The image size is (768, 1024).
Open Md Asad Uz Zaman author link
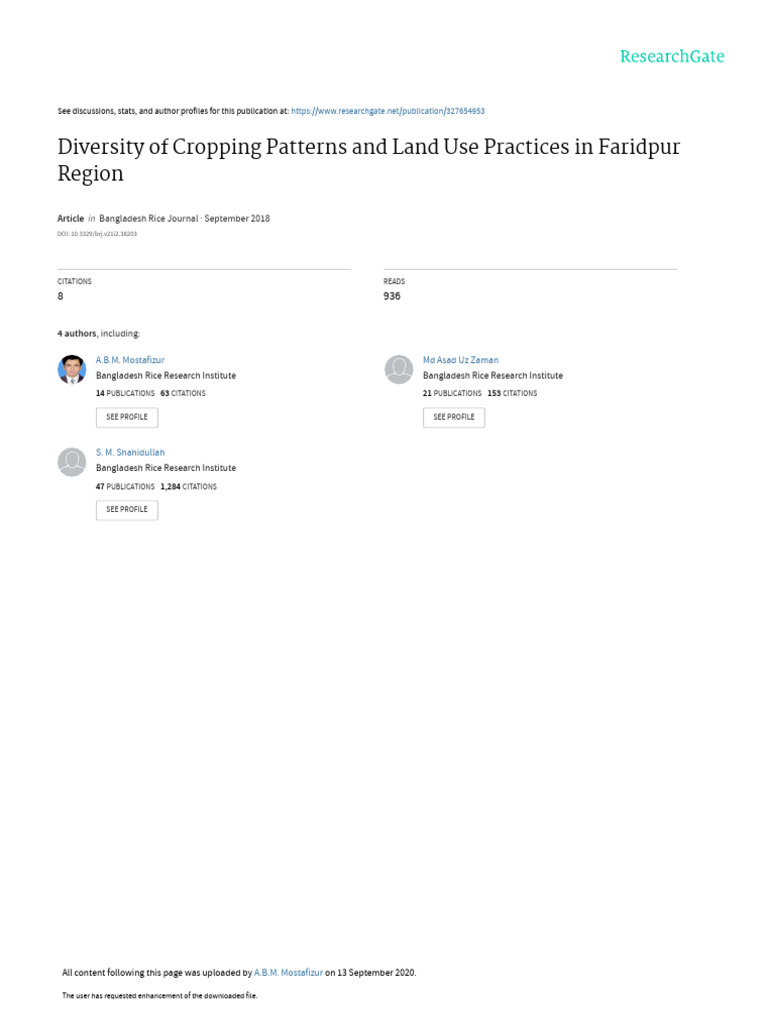point(460,360)
